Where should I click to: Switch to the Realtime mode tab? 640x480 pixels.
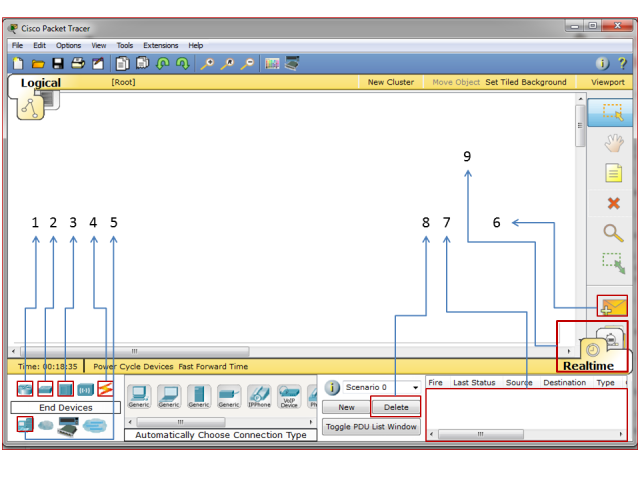[x=588, y=366]
